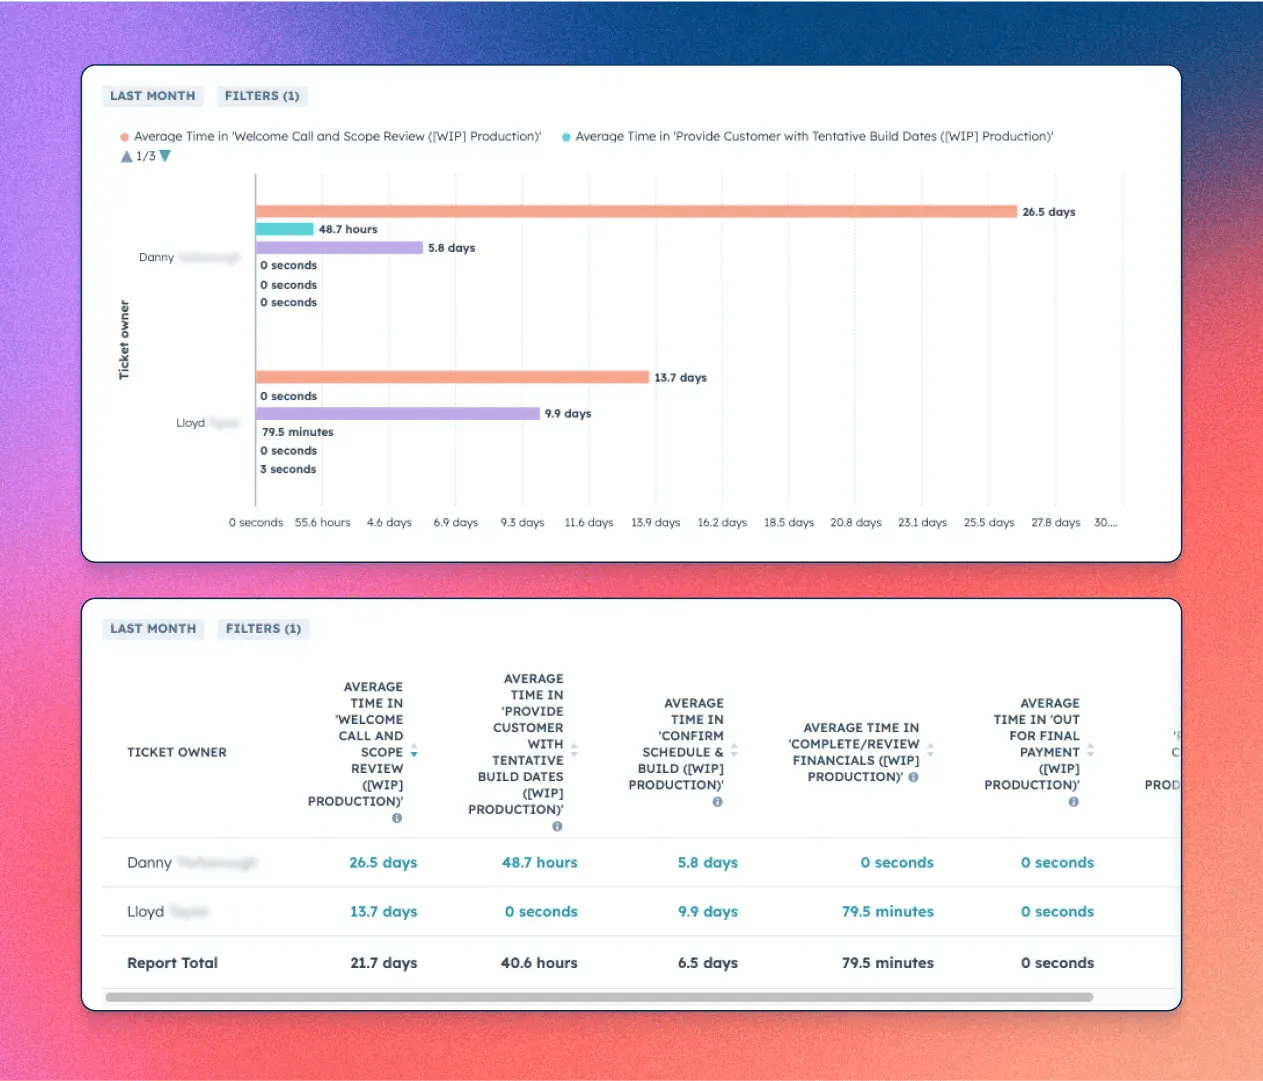This screenshot has height=1081, width=1263.
Task: Open Danny's Complete/Review Financials 0 seconds value
Action: pyautogui.click(x=897, y=862)
